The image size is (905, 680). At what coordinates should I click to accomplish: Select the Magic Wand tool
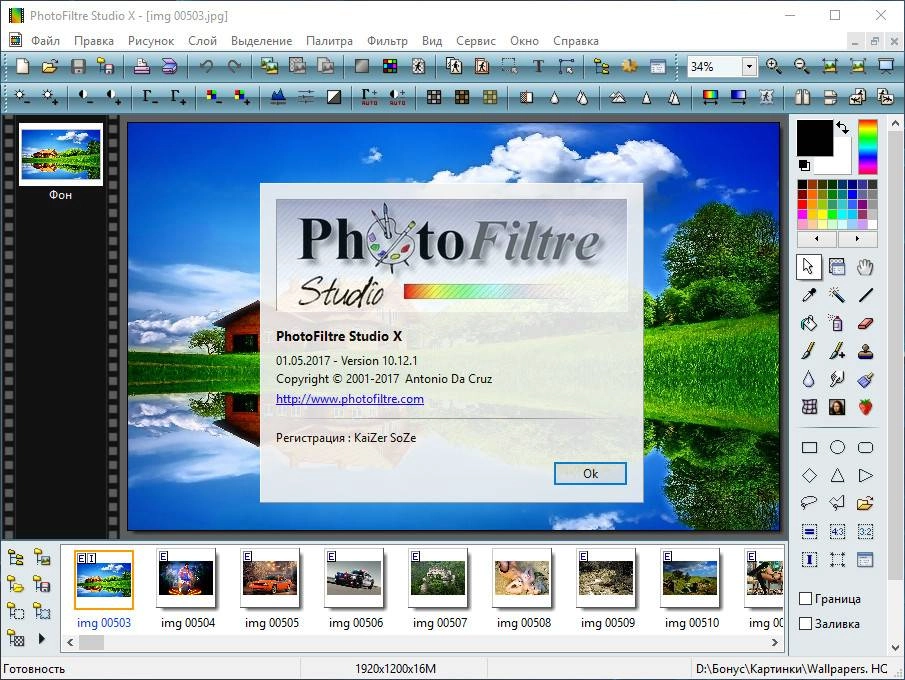coord(837,295)
